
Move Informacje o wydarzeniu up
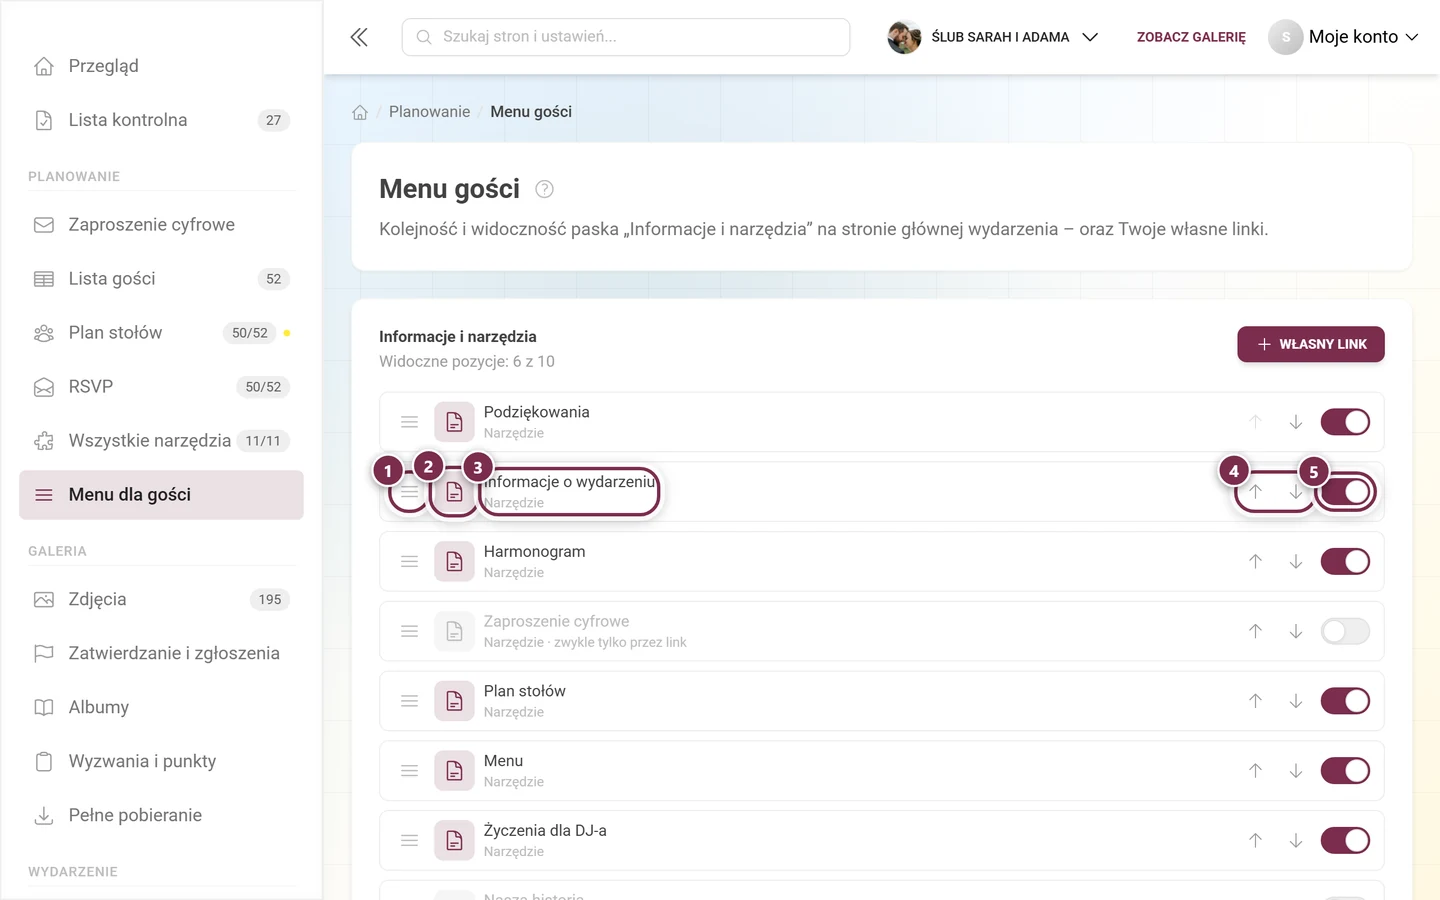click(1255, 492)
